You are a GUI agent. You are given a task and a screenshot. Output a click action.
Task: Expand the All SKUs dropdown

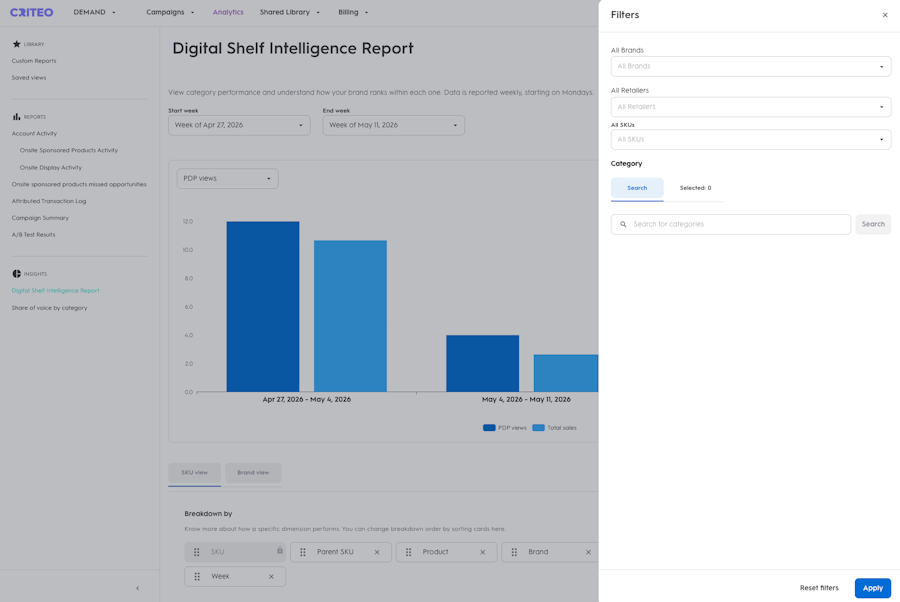click(x=751, y=139)
